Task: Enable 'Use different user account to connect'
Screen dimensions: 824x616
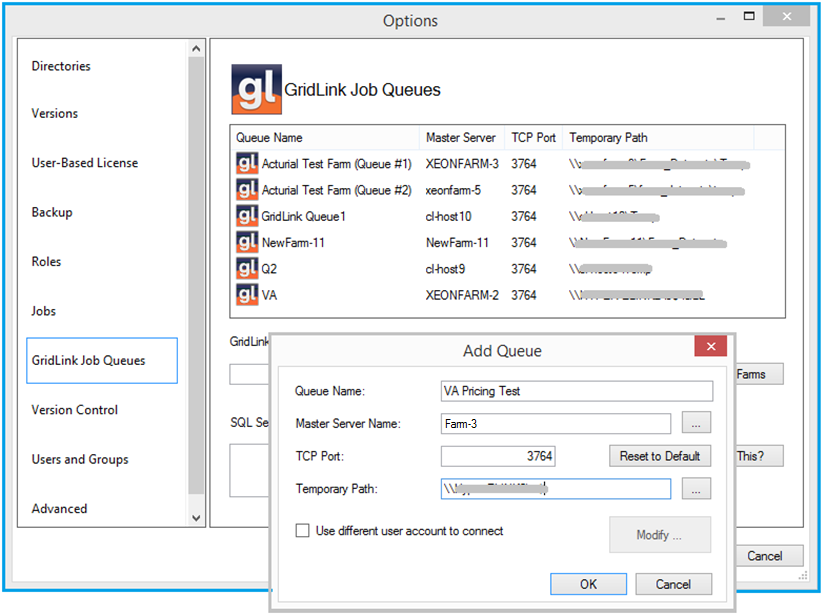Action: coord(302,530)
